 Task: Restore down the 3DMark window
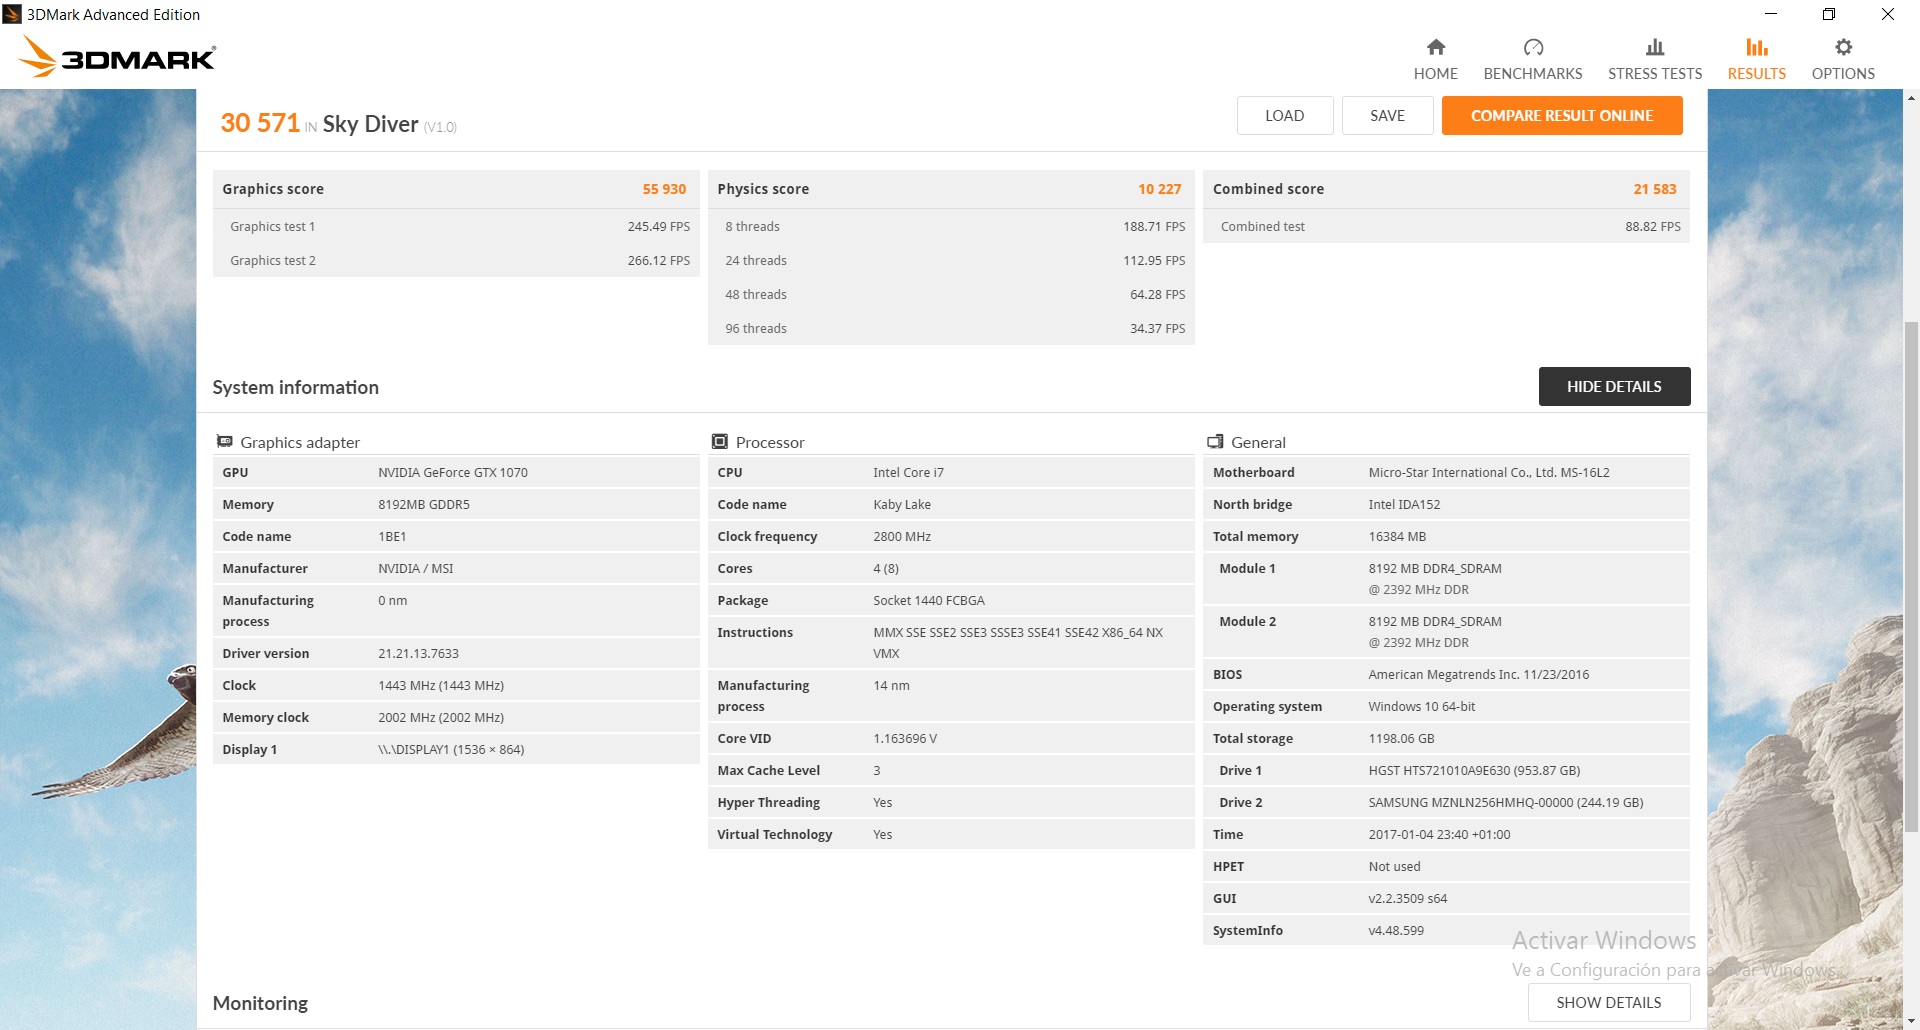[x=1828, y=14]
